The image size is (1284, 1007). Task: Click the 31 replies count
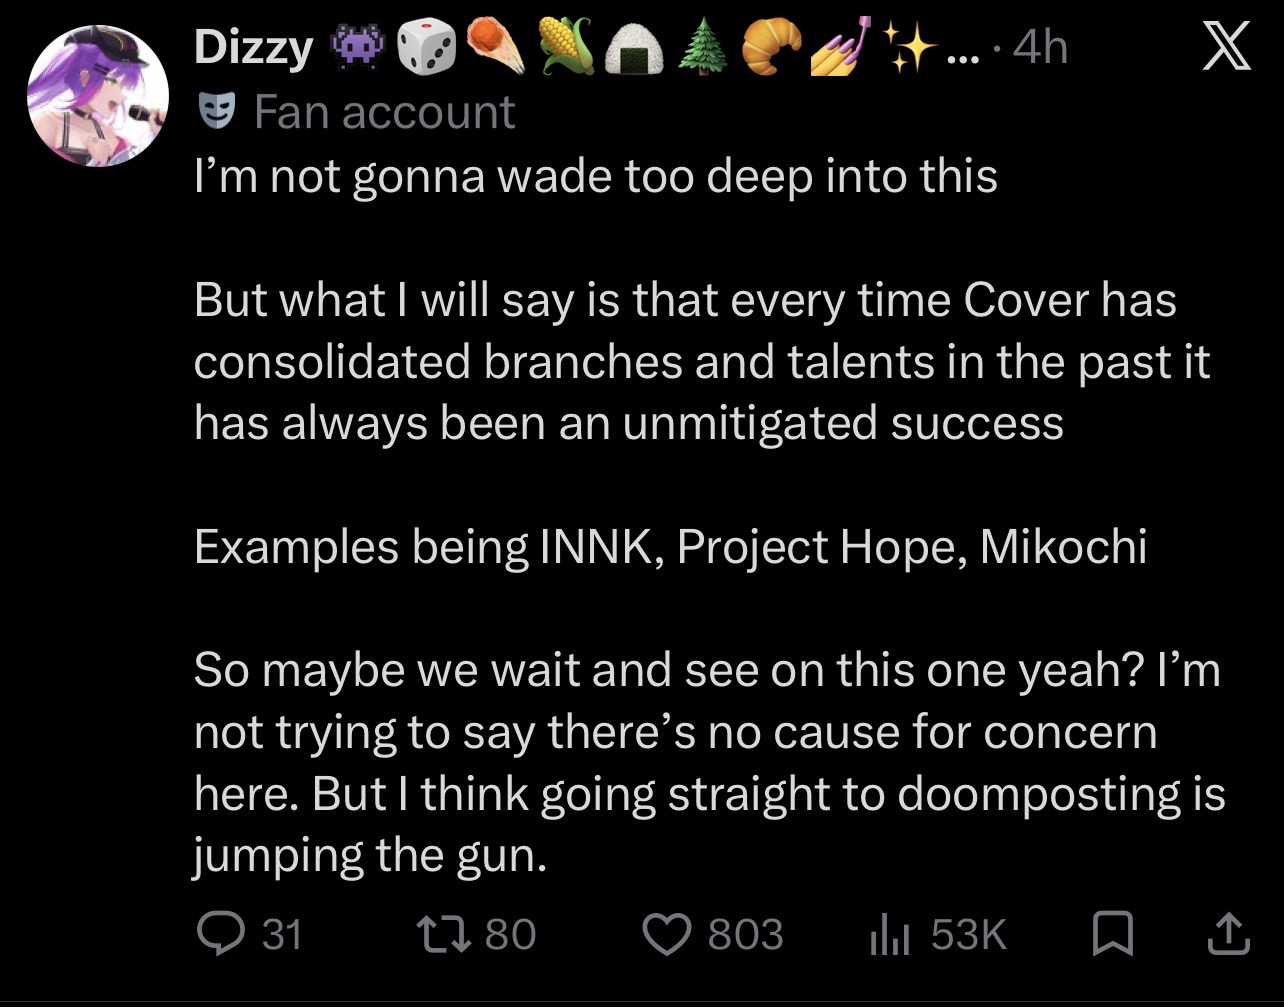tap(281, 934)
